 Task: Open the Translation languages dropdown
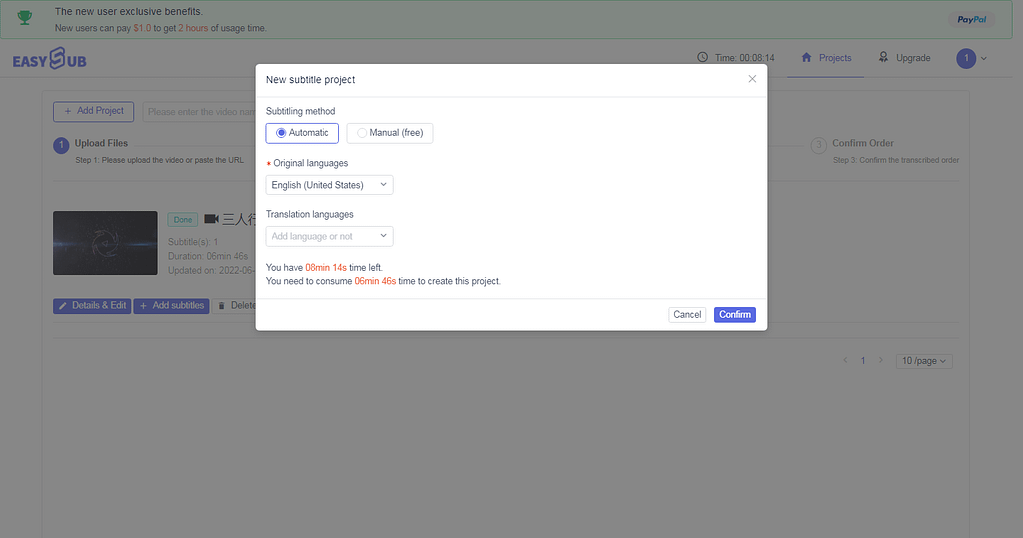pos(329,236)
